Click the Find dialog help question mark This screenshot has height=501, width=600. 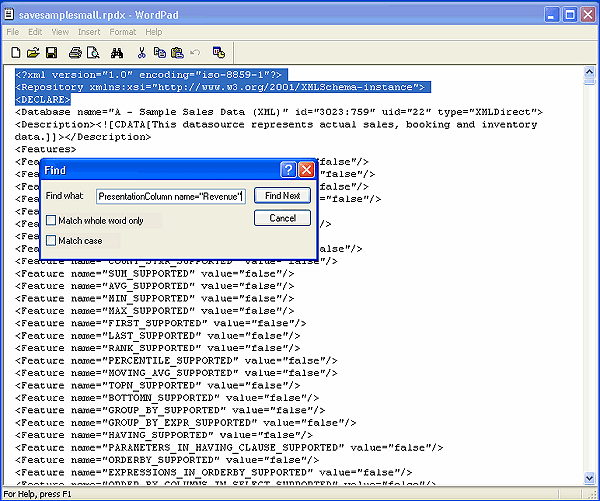coord(288,170)
